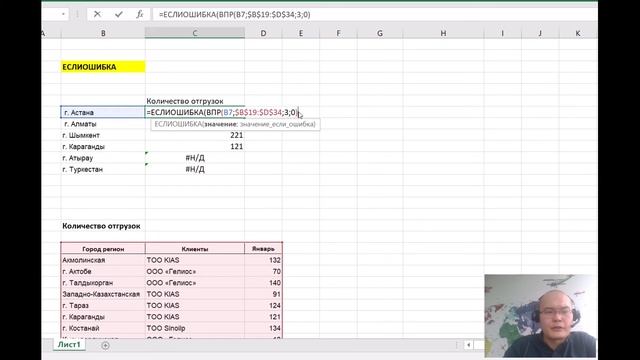Select column J header
The image size is (640, 360).
540,33
